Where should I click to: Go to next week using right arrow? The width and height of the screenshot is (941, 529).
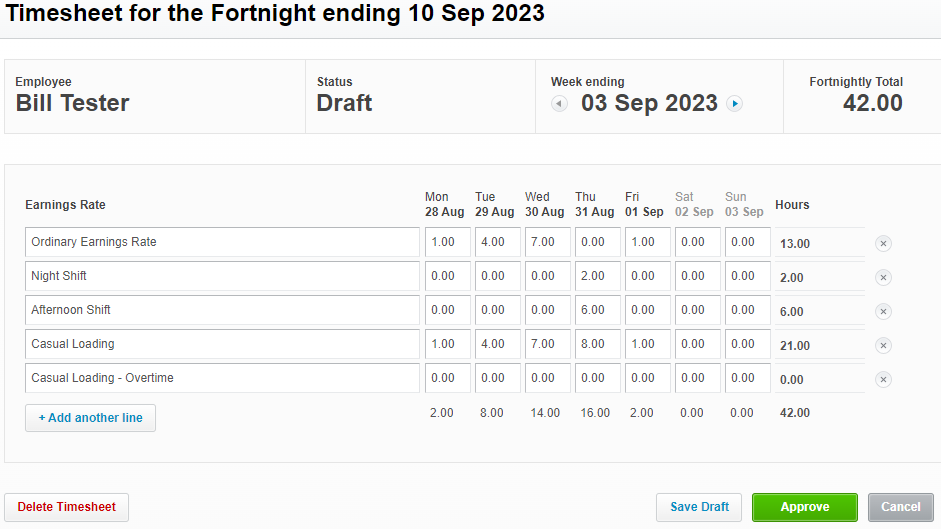[735, 104]
